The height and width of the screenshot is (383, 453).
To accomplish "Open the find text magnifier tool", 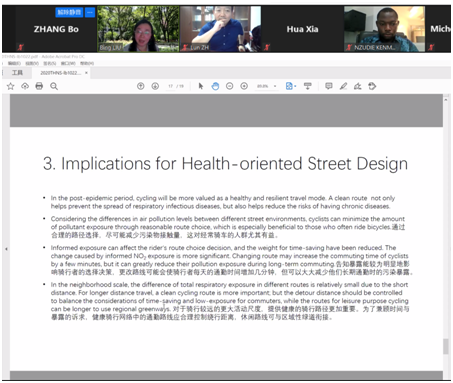I will pyautogui.click(x=54, y=86).
